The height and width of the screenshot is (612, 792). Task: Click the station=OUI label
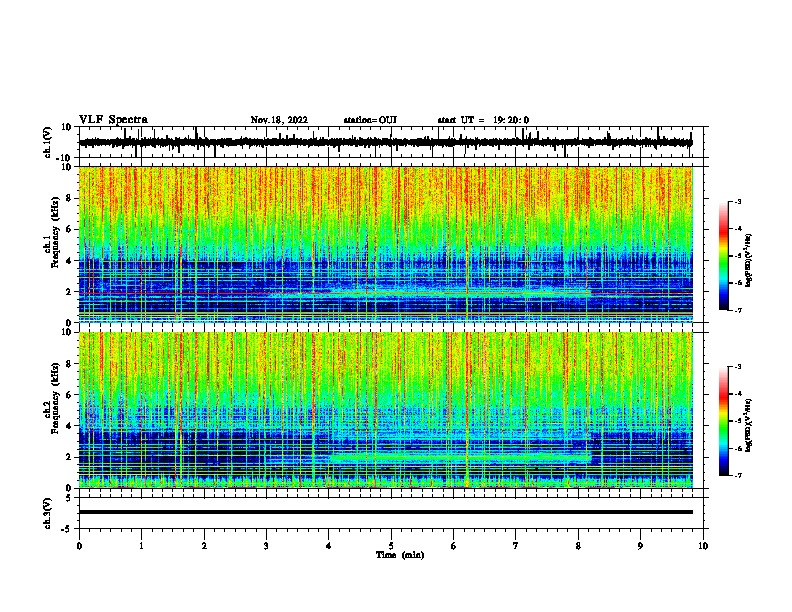[370, 120]
